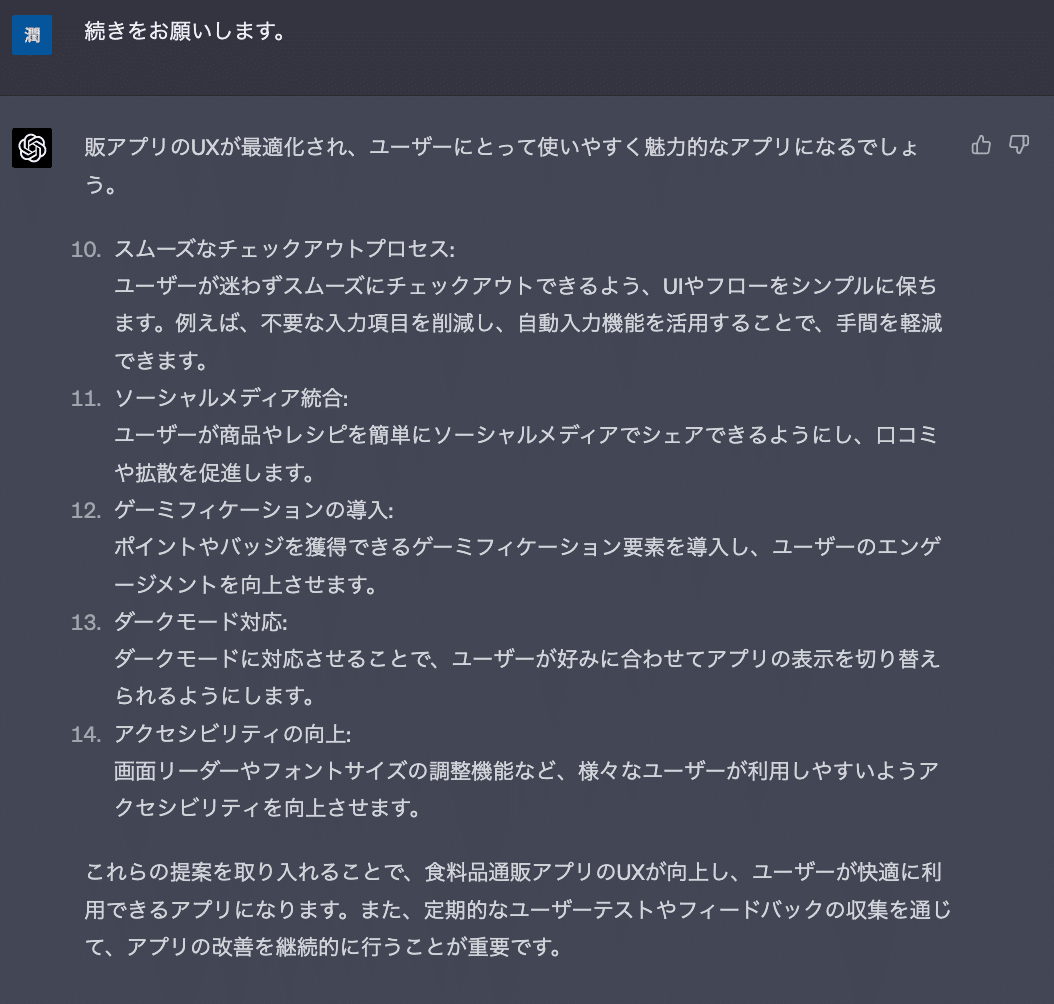Click the list number 12. marker
This screenshot has height=1004, width=1054.
pyautogui.click(x=86, y=510)
